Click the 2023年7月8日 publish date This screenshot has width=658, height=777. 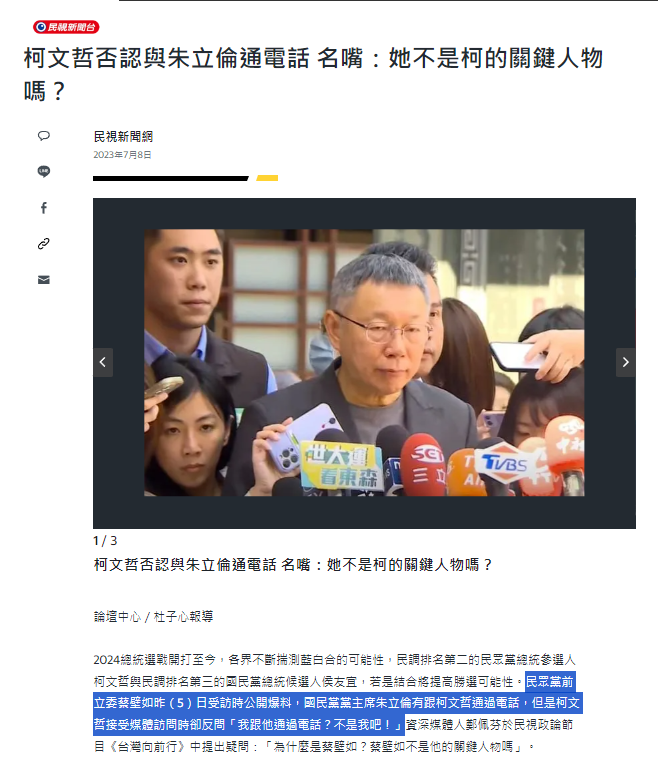122,155
